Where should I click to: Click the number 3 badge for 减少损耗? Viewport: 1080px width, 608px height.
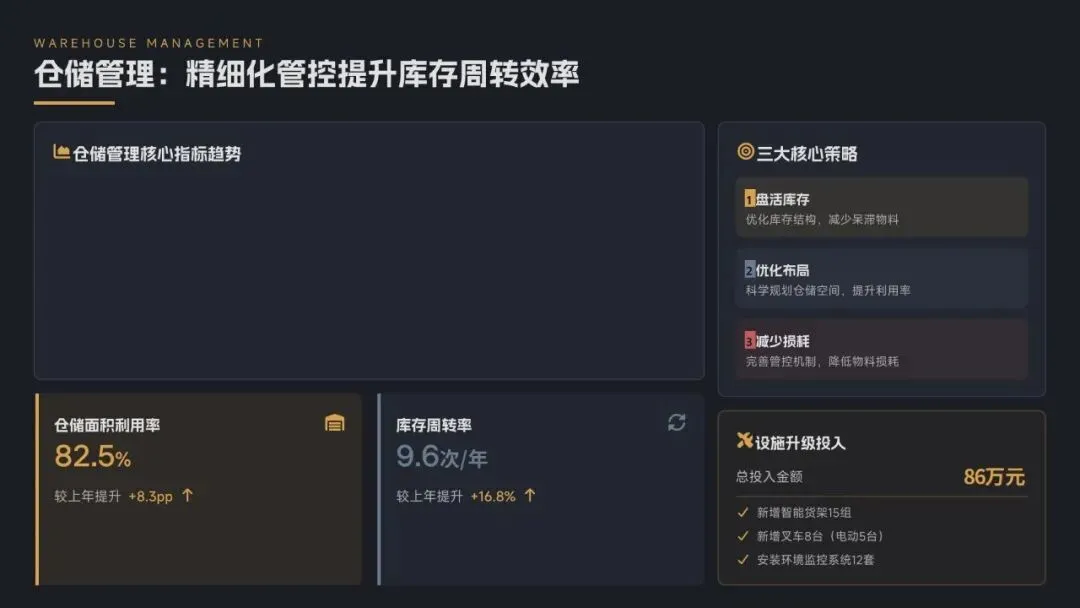click(750, 341)
